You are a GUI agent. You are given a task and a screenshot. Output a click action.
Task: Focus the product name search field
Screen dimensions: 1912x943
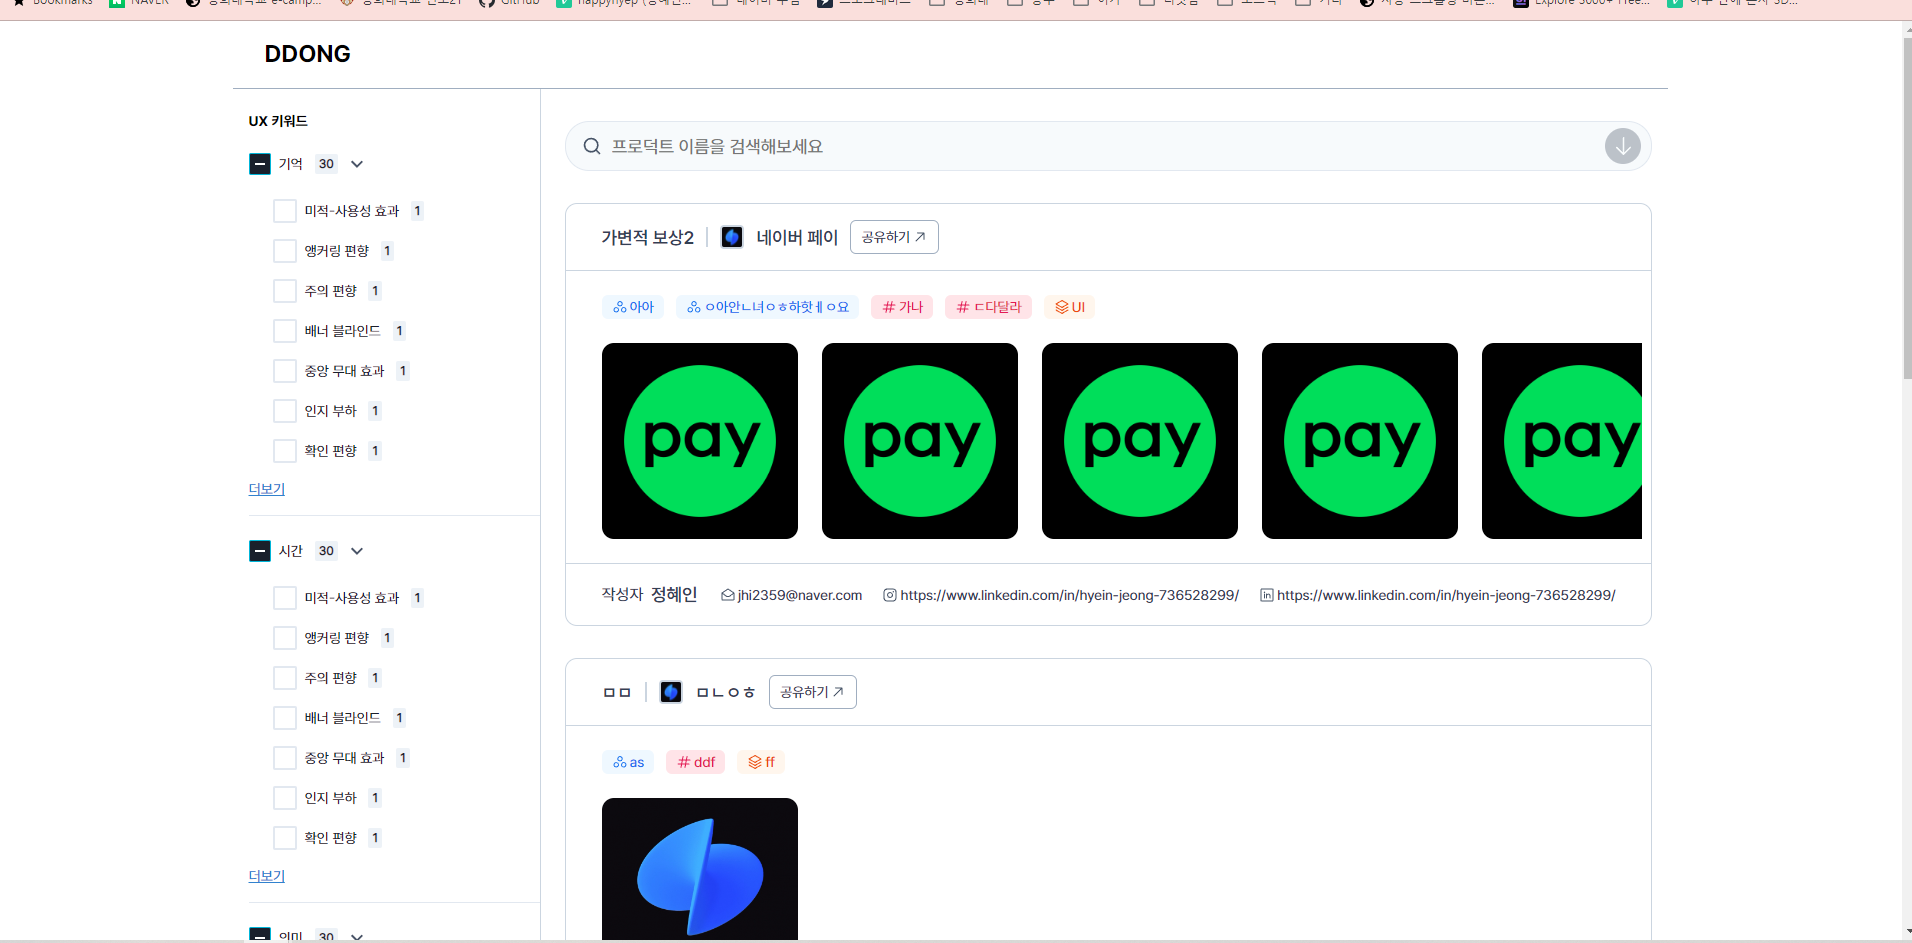point(1108,146)
